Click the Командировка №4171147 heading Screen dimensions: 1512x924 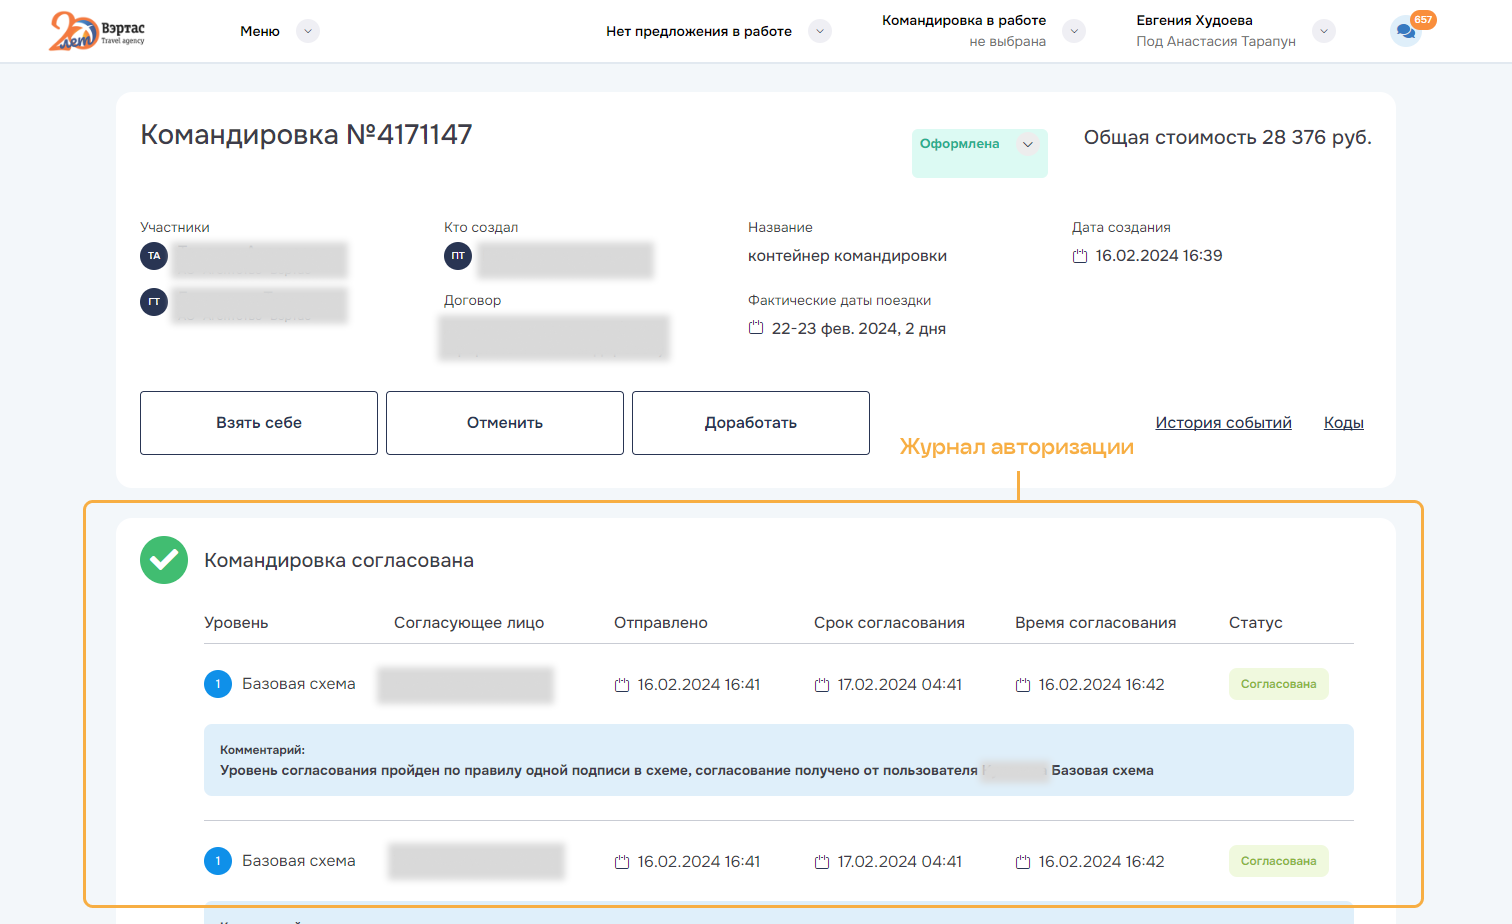click(x=306, y=135)
